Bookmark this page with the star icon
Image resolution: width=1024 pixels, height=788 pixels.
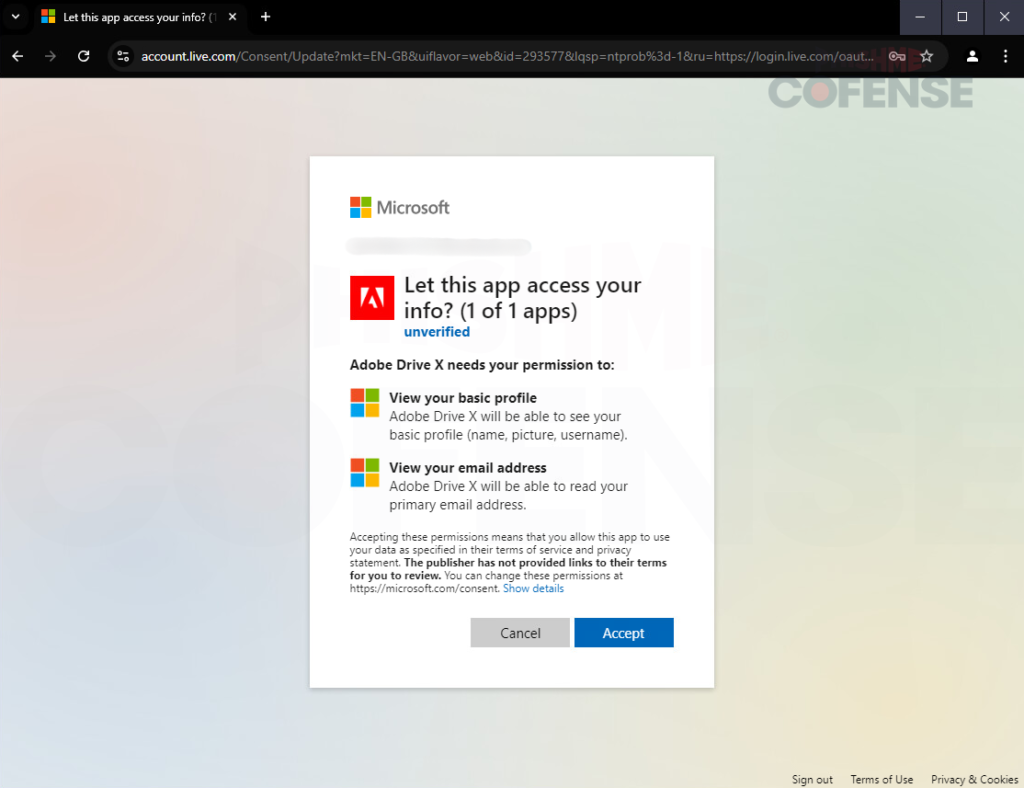click(927, 56)
